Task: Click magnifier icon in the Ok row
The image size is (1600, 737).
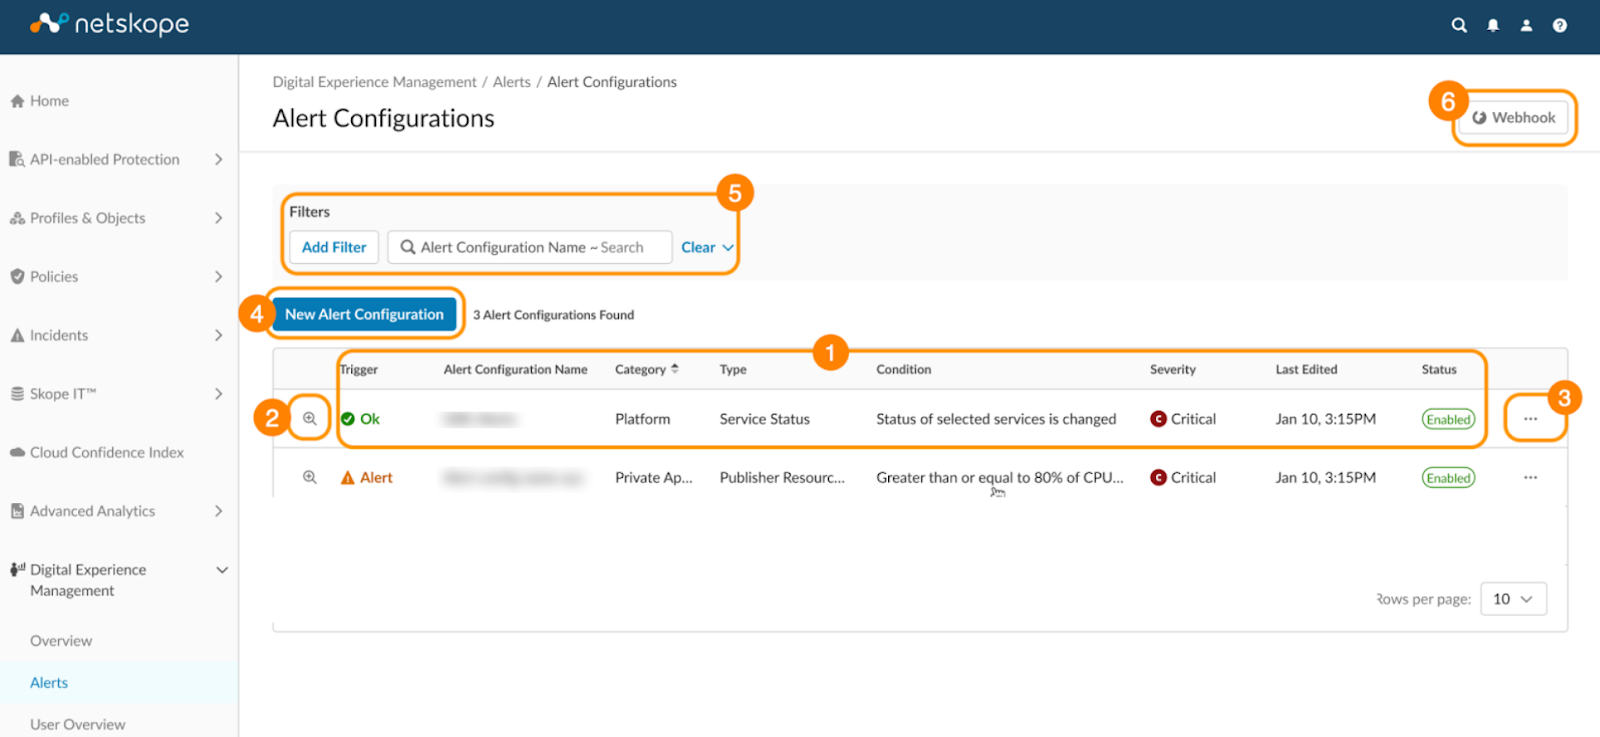Action: 310,419
